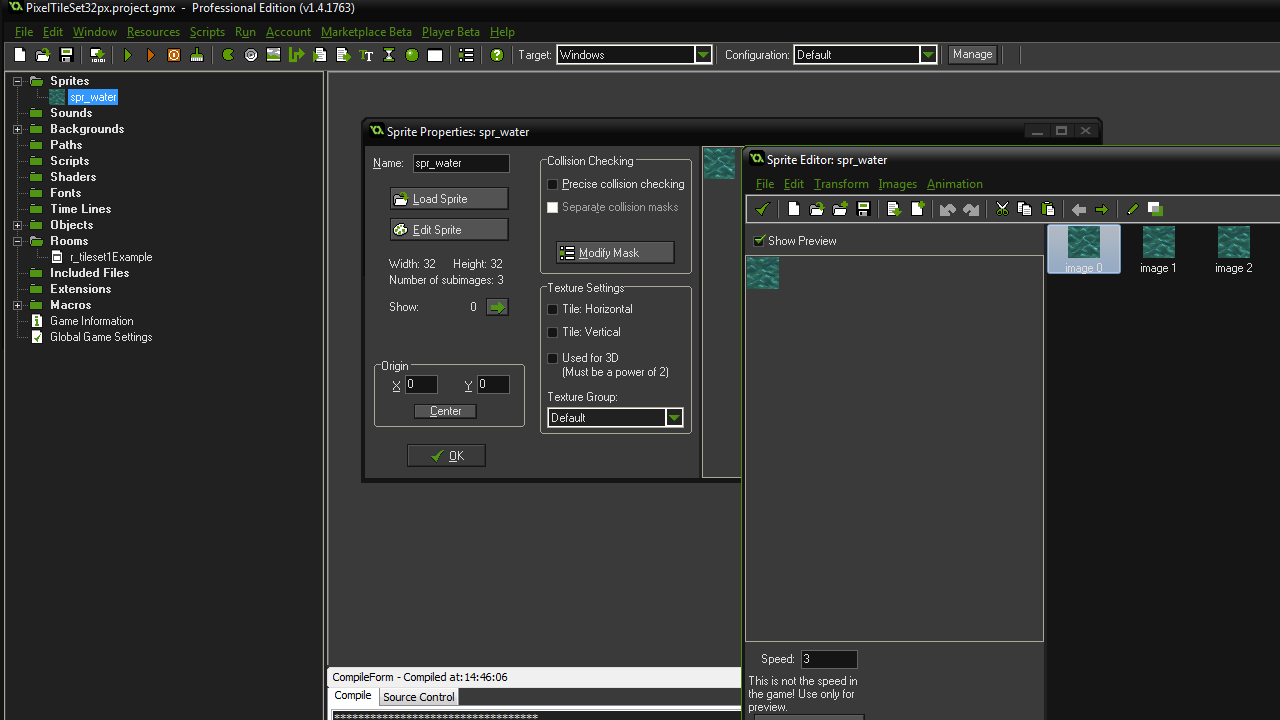Viewport: 1280px width, 720px height.
Task: Cut the selected subimage in Sprite Editor
Action: pyautogui.click(x=1001, y=209)
